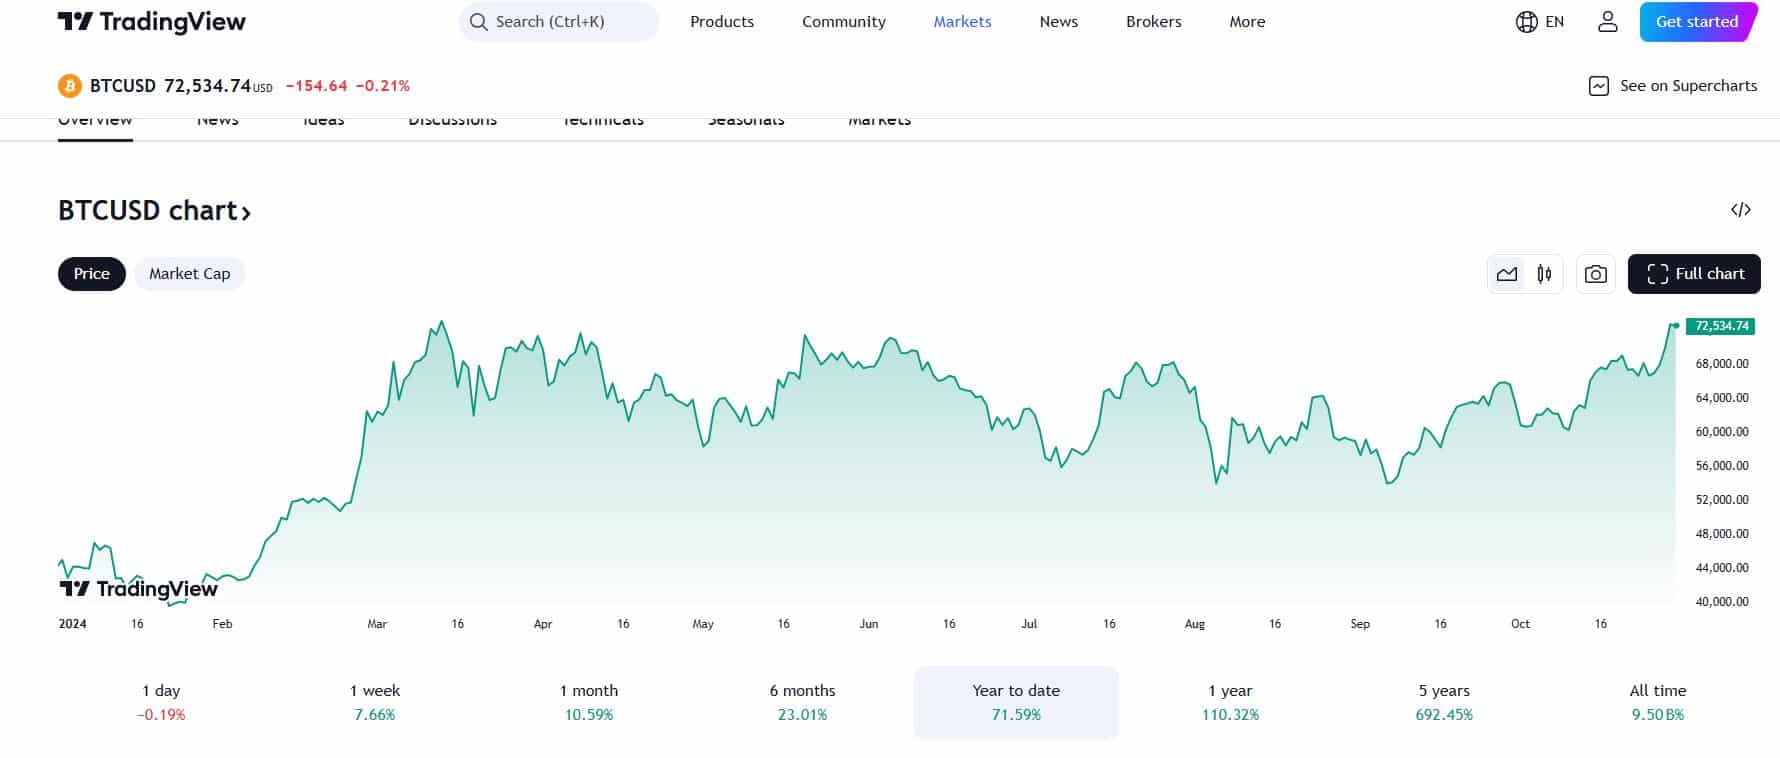This screenshot has width=1780, height=758.
Task: Click the embed code icon
Action: [1740, 210]
